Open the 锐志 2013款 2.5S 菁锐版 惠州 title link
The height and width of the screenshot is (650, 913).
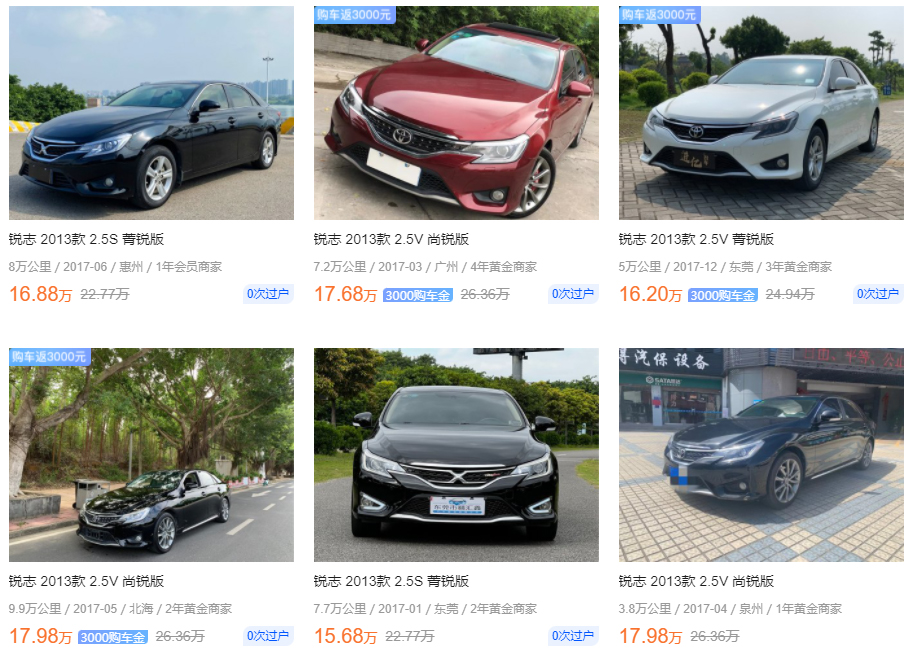click(86, 239)
